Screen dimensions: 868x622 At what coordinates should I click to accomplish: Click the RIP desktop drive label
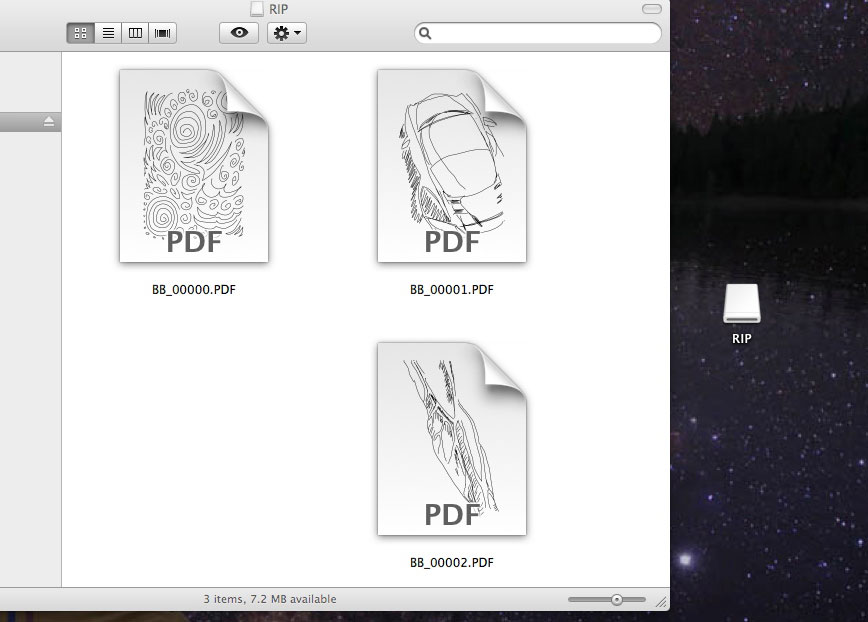point(742,339)
